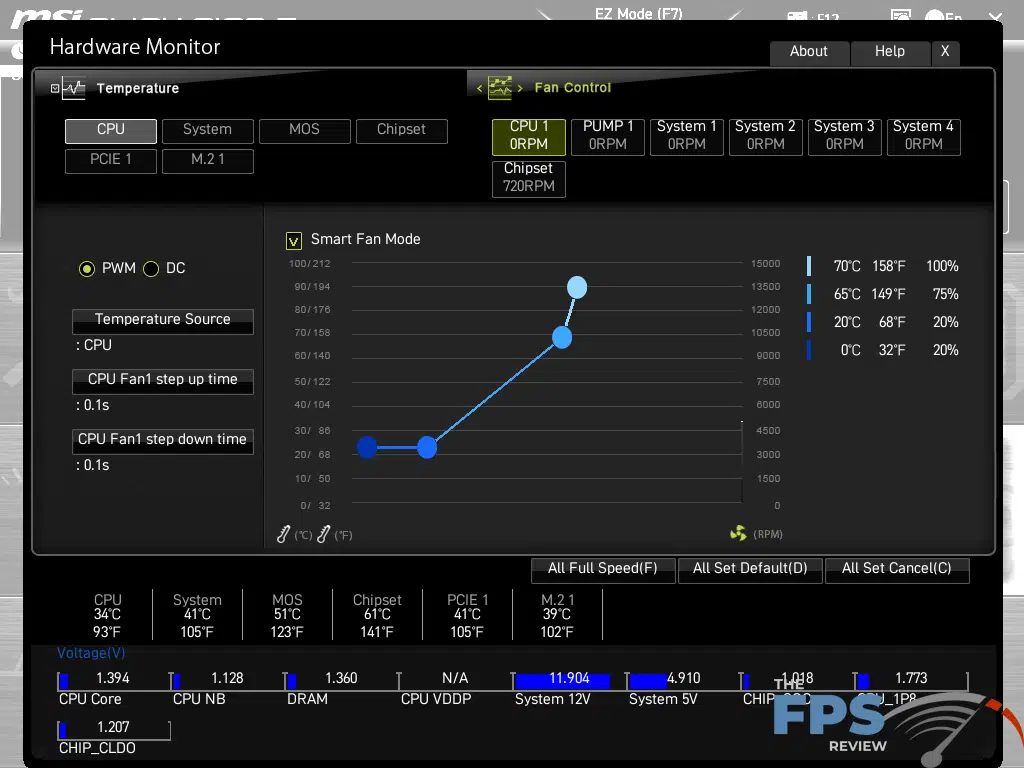Screen dimensions: 1024x768
Task: Click the System 12V voltage bar
Action: pos(569,680)
